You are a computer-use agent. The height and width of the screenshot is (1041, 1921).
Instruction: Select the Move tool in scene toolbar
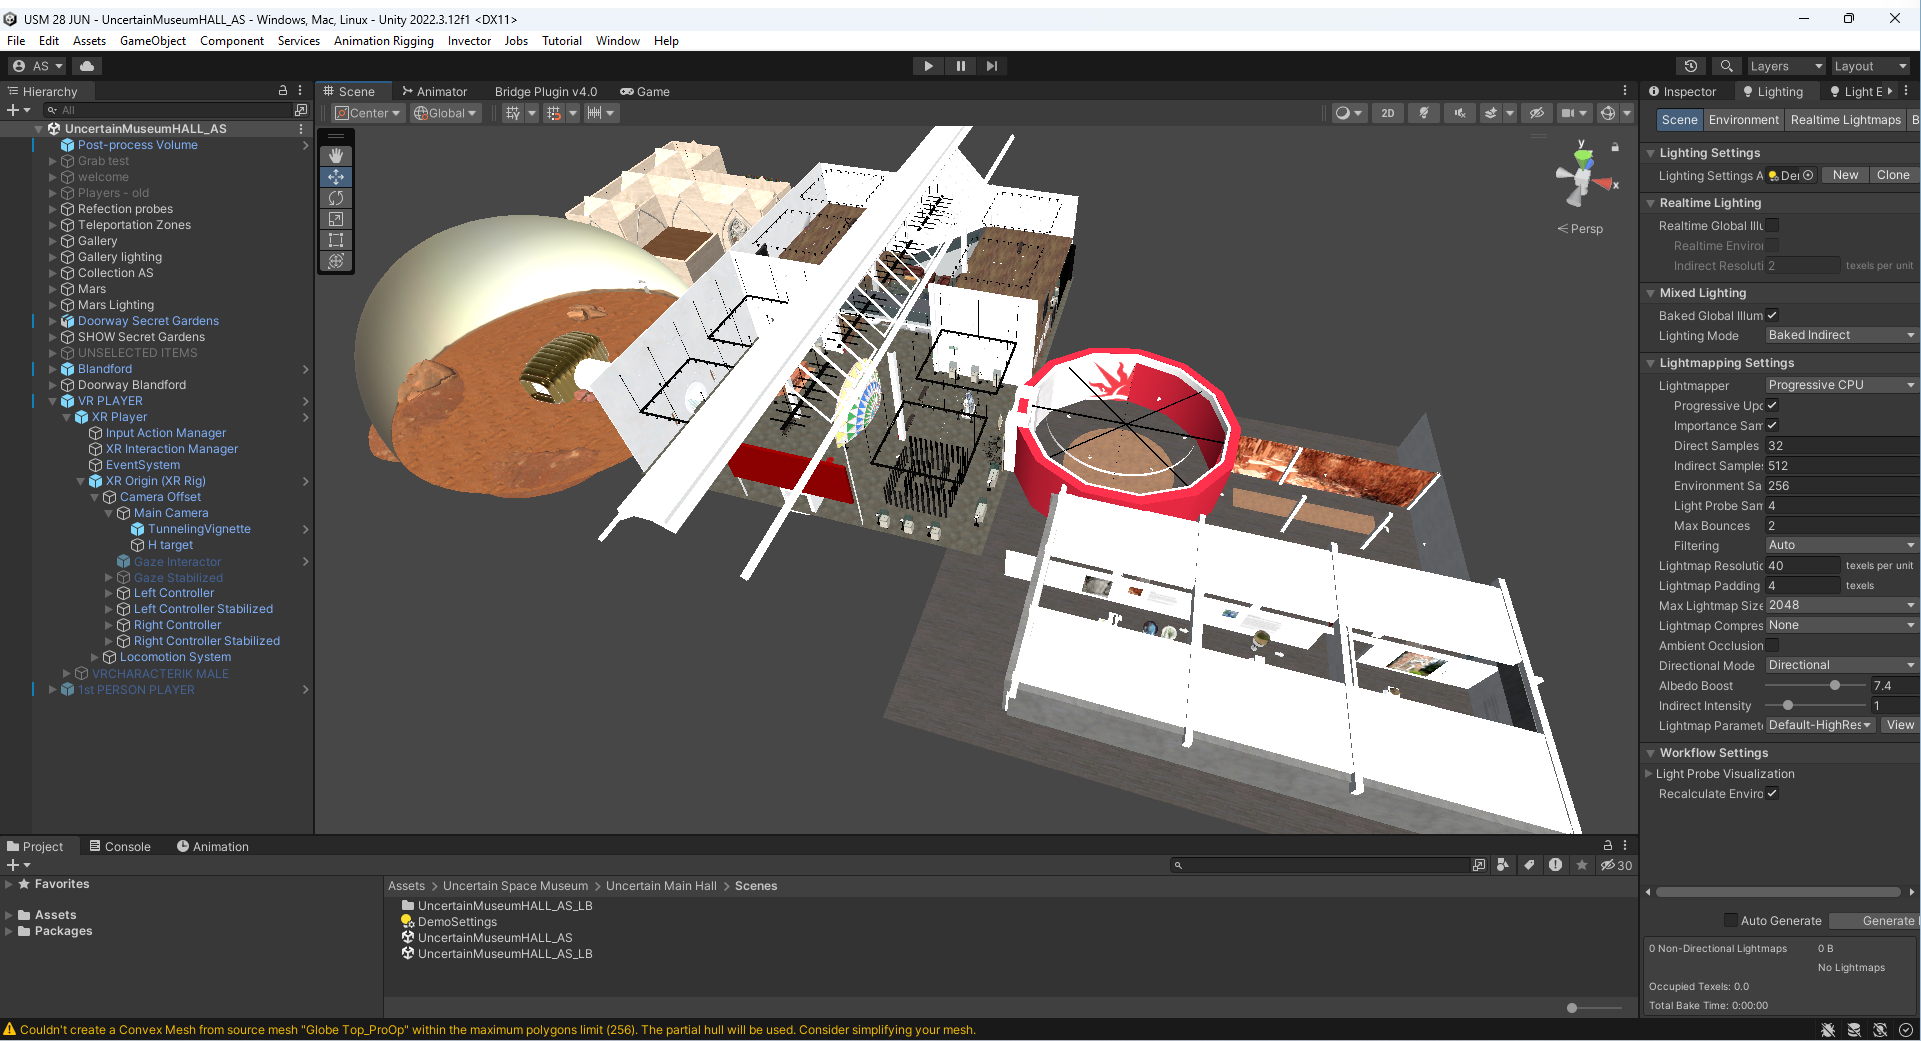(336, 177)
